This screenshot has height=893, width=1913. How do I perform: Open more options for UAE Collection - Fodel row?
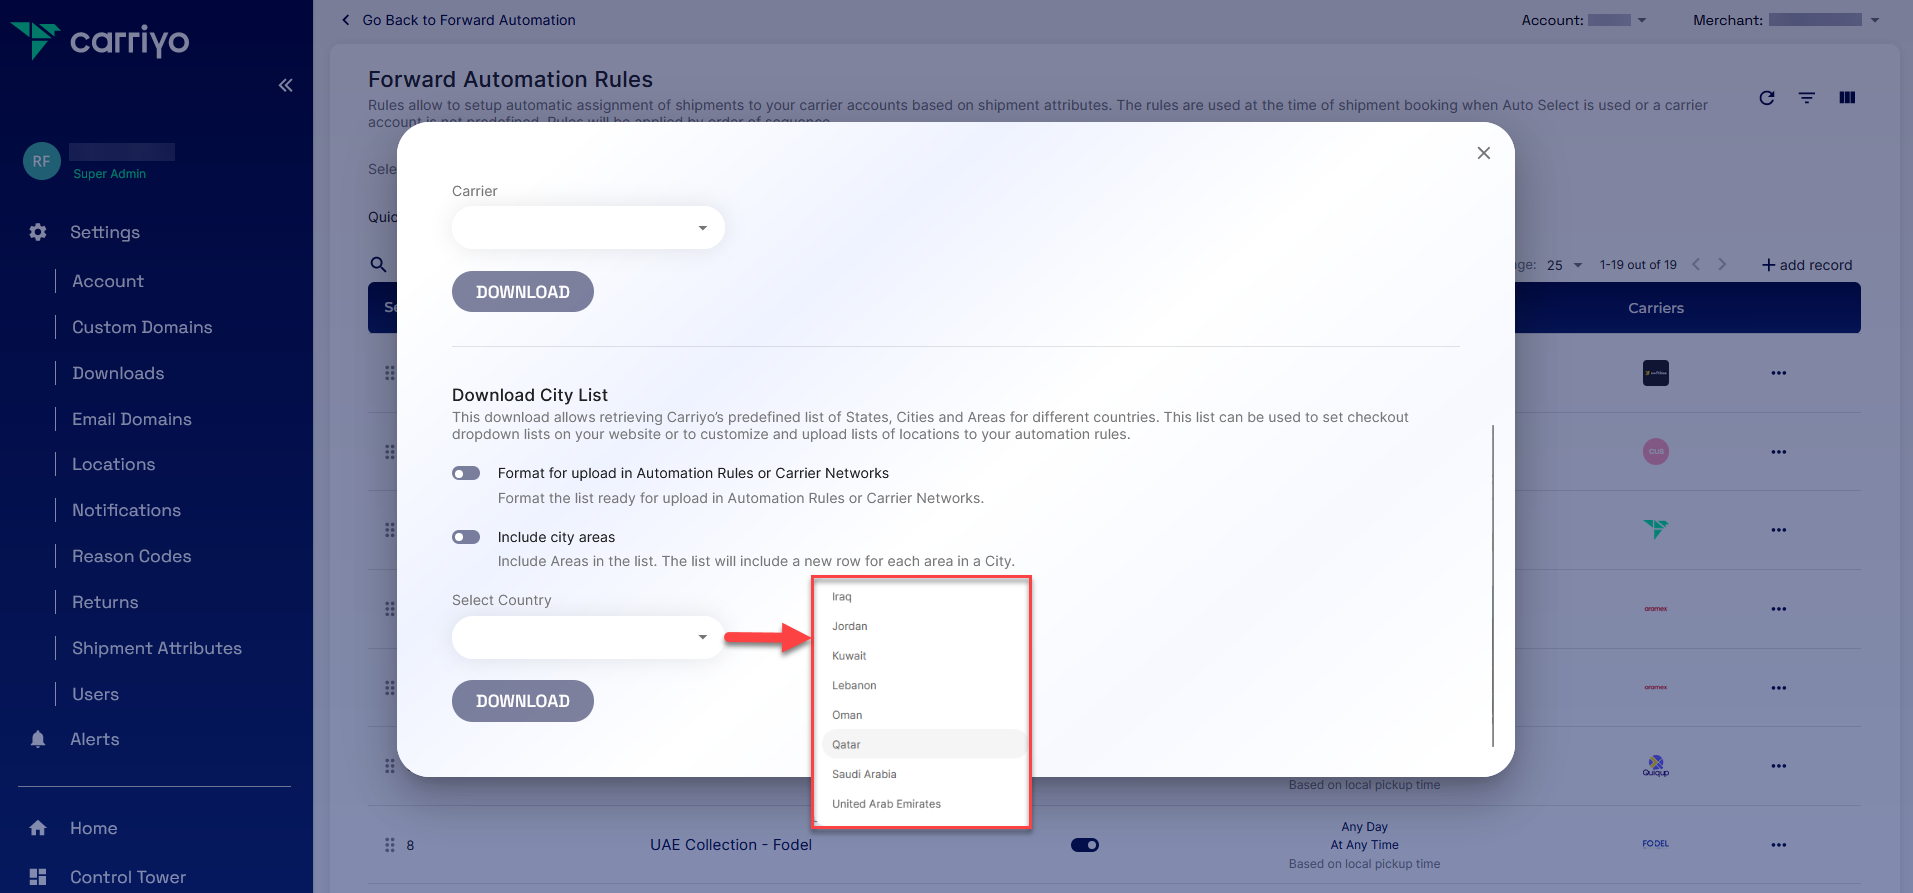(x=1779, y=845)
